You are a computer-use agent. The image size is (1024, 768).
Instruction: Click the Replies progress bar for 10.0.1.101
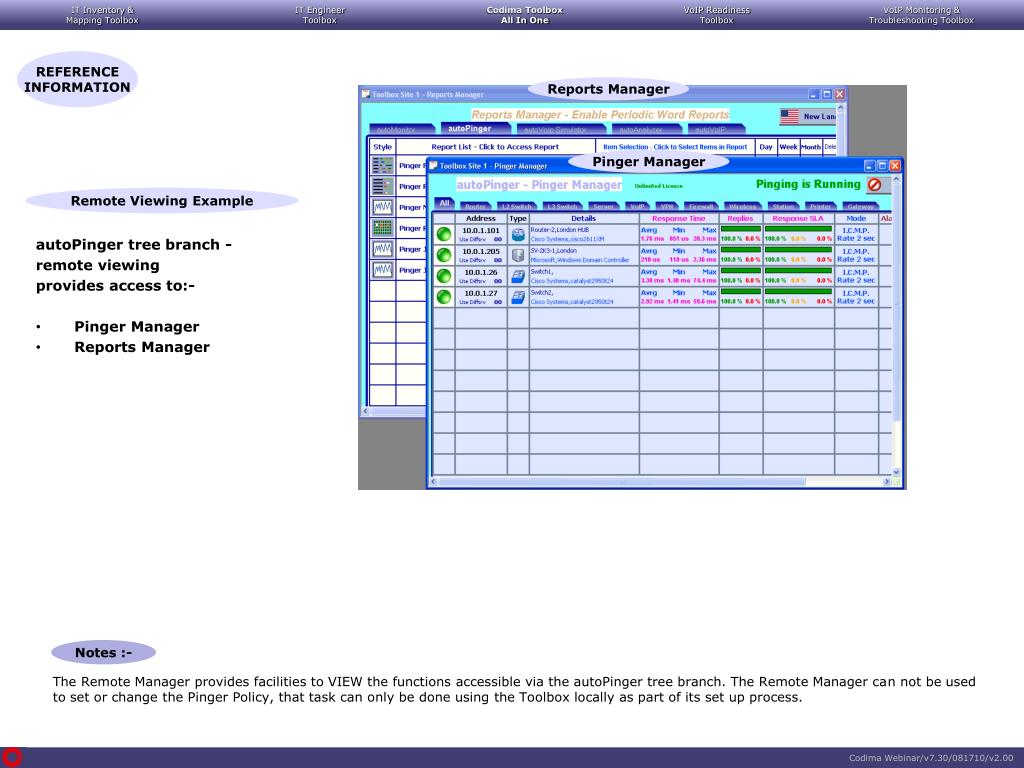coord(740,229)
